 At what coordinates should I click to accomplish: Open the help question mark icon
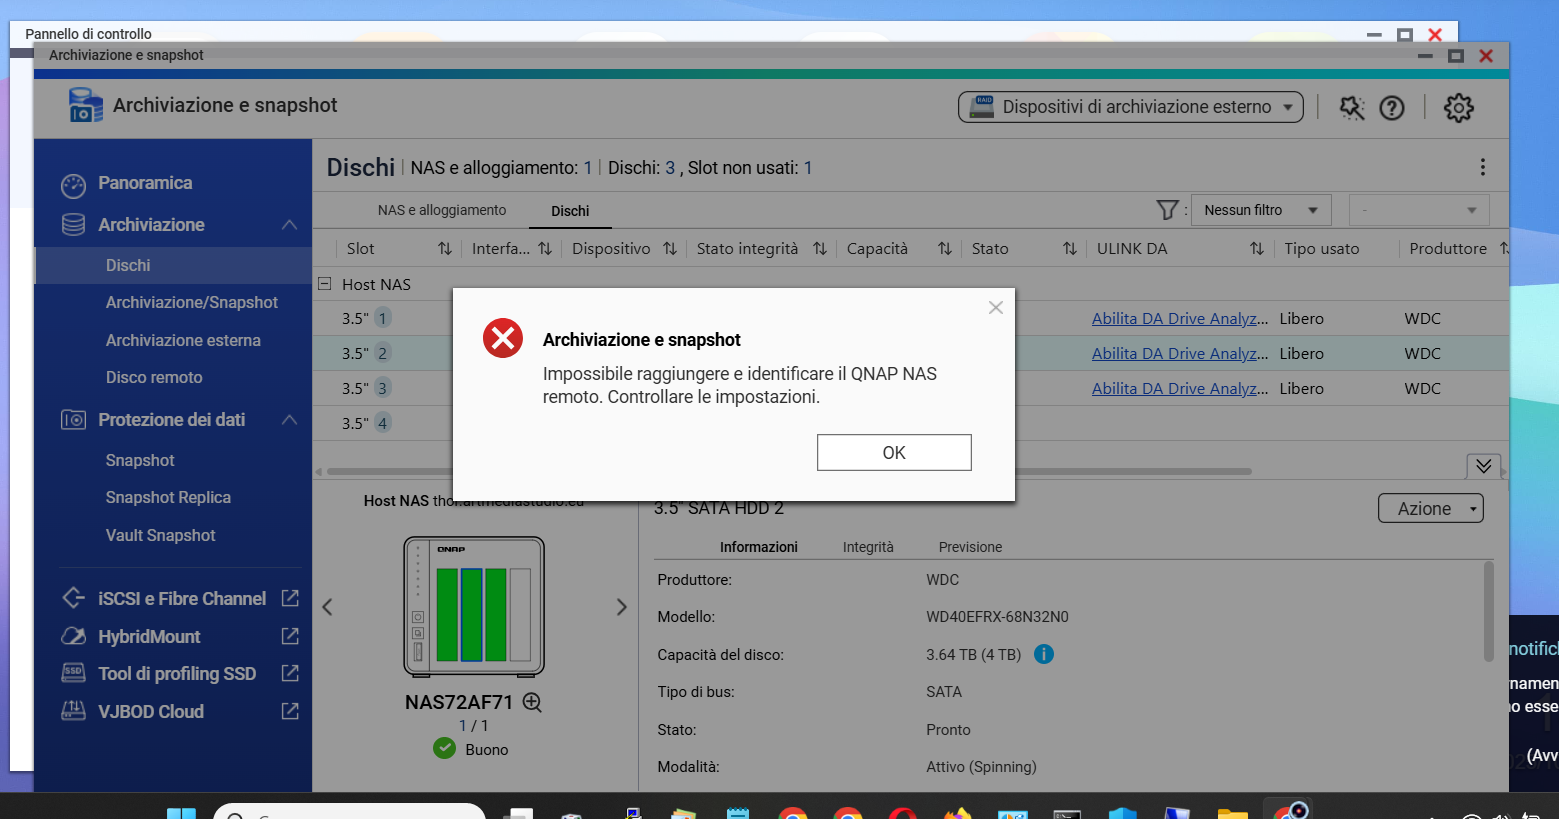click(1391, 108)
